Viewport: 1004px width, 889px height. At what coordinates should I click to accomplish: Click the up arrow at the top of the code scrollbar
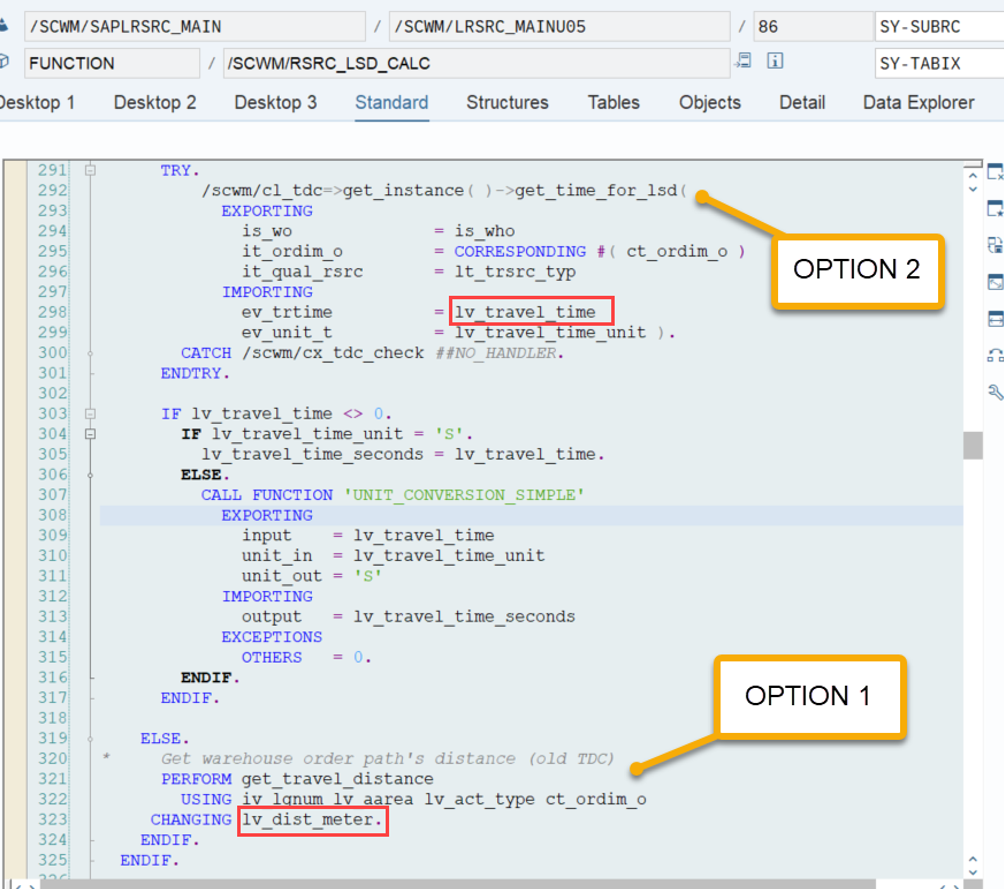973,175
